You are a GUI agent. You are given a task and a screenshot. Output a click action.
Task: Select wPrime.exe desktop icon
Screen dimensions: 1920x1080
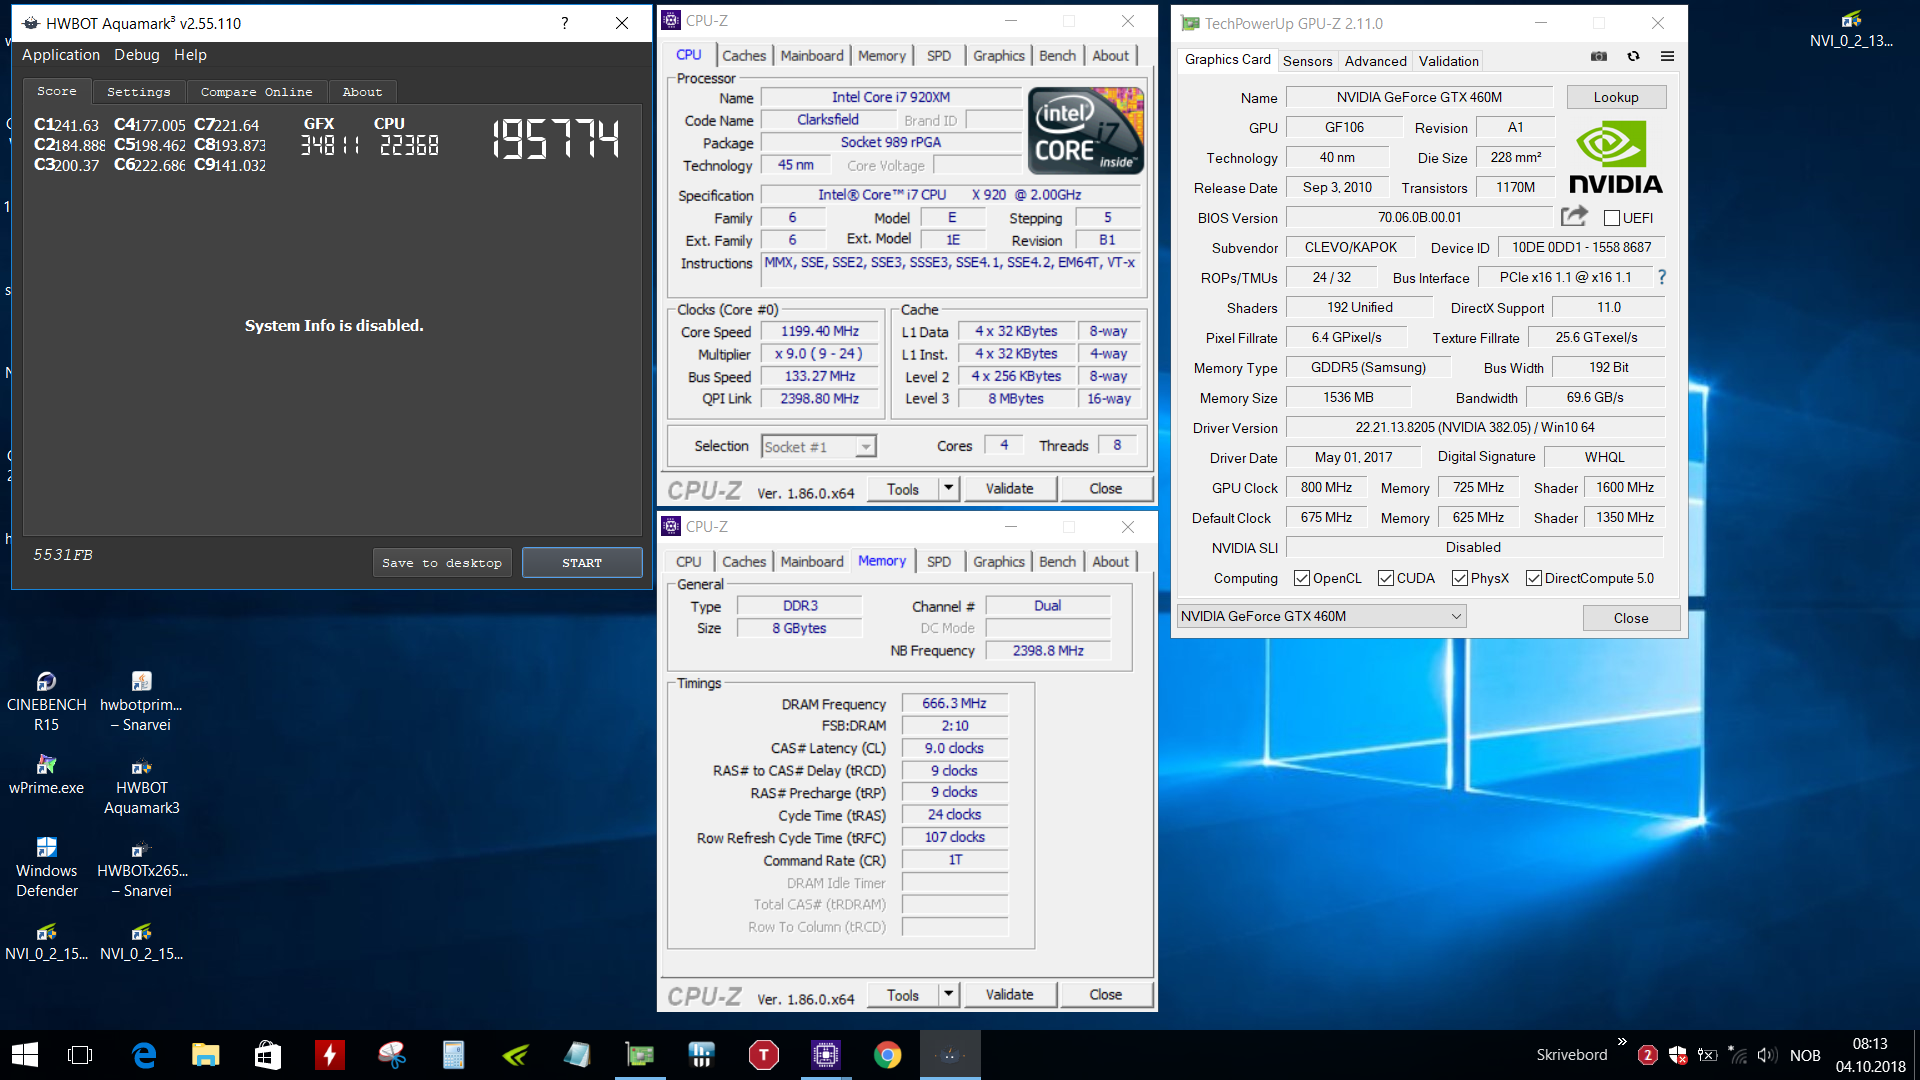(46, 775)
